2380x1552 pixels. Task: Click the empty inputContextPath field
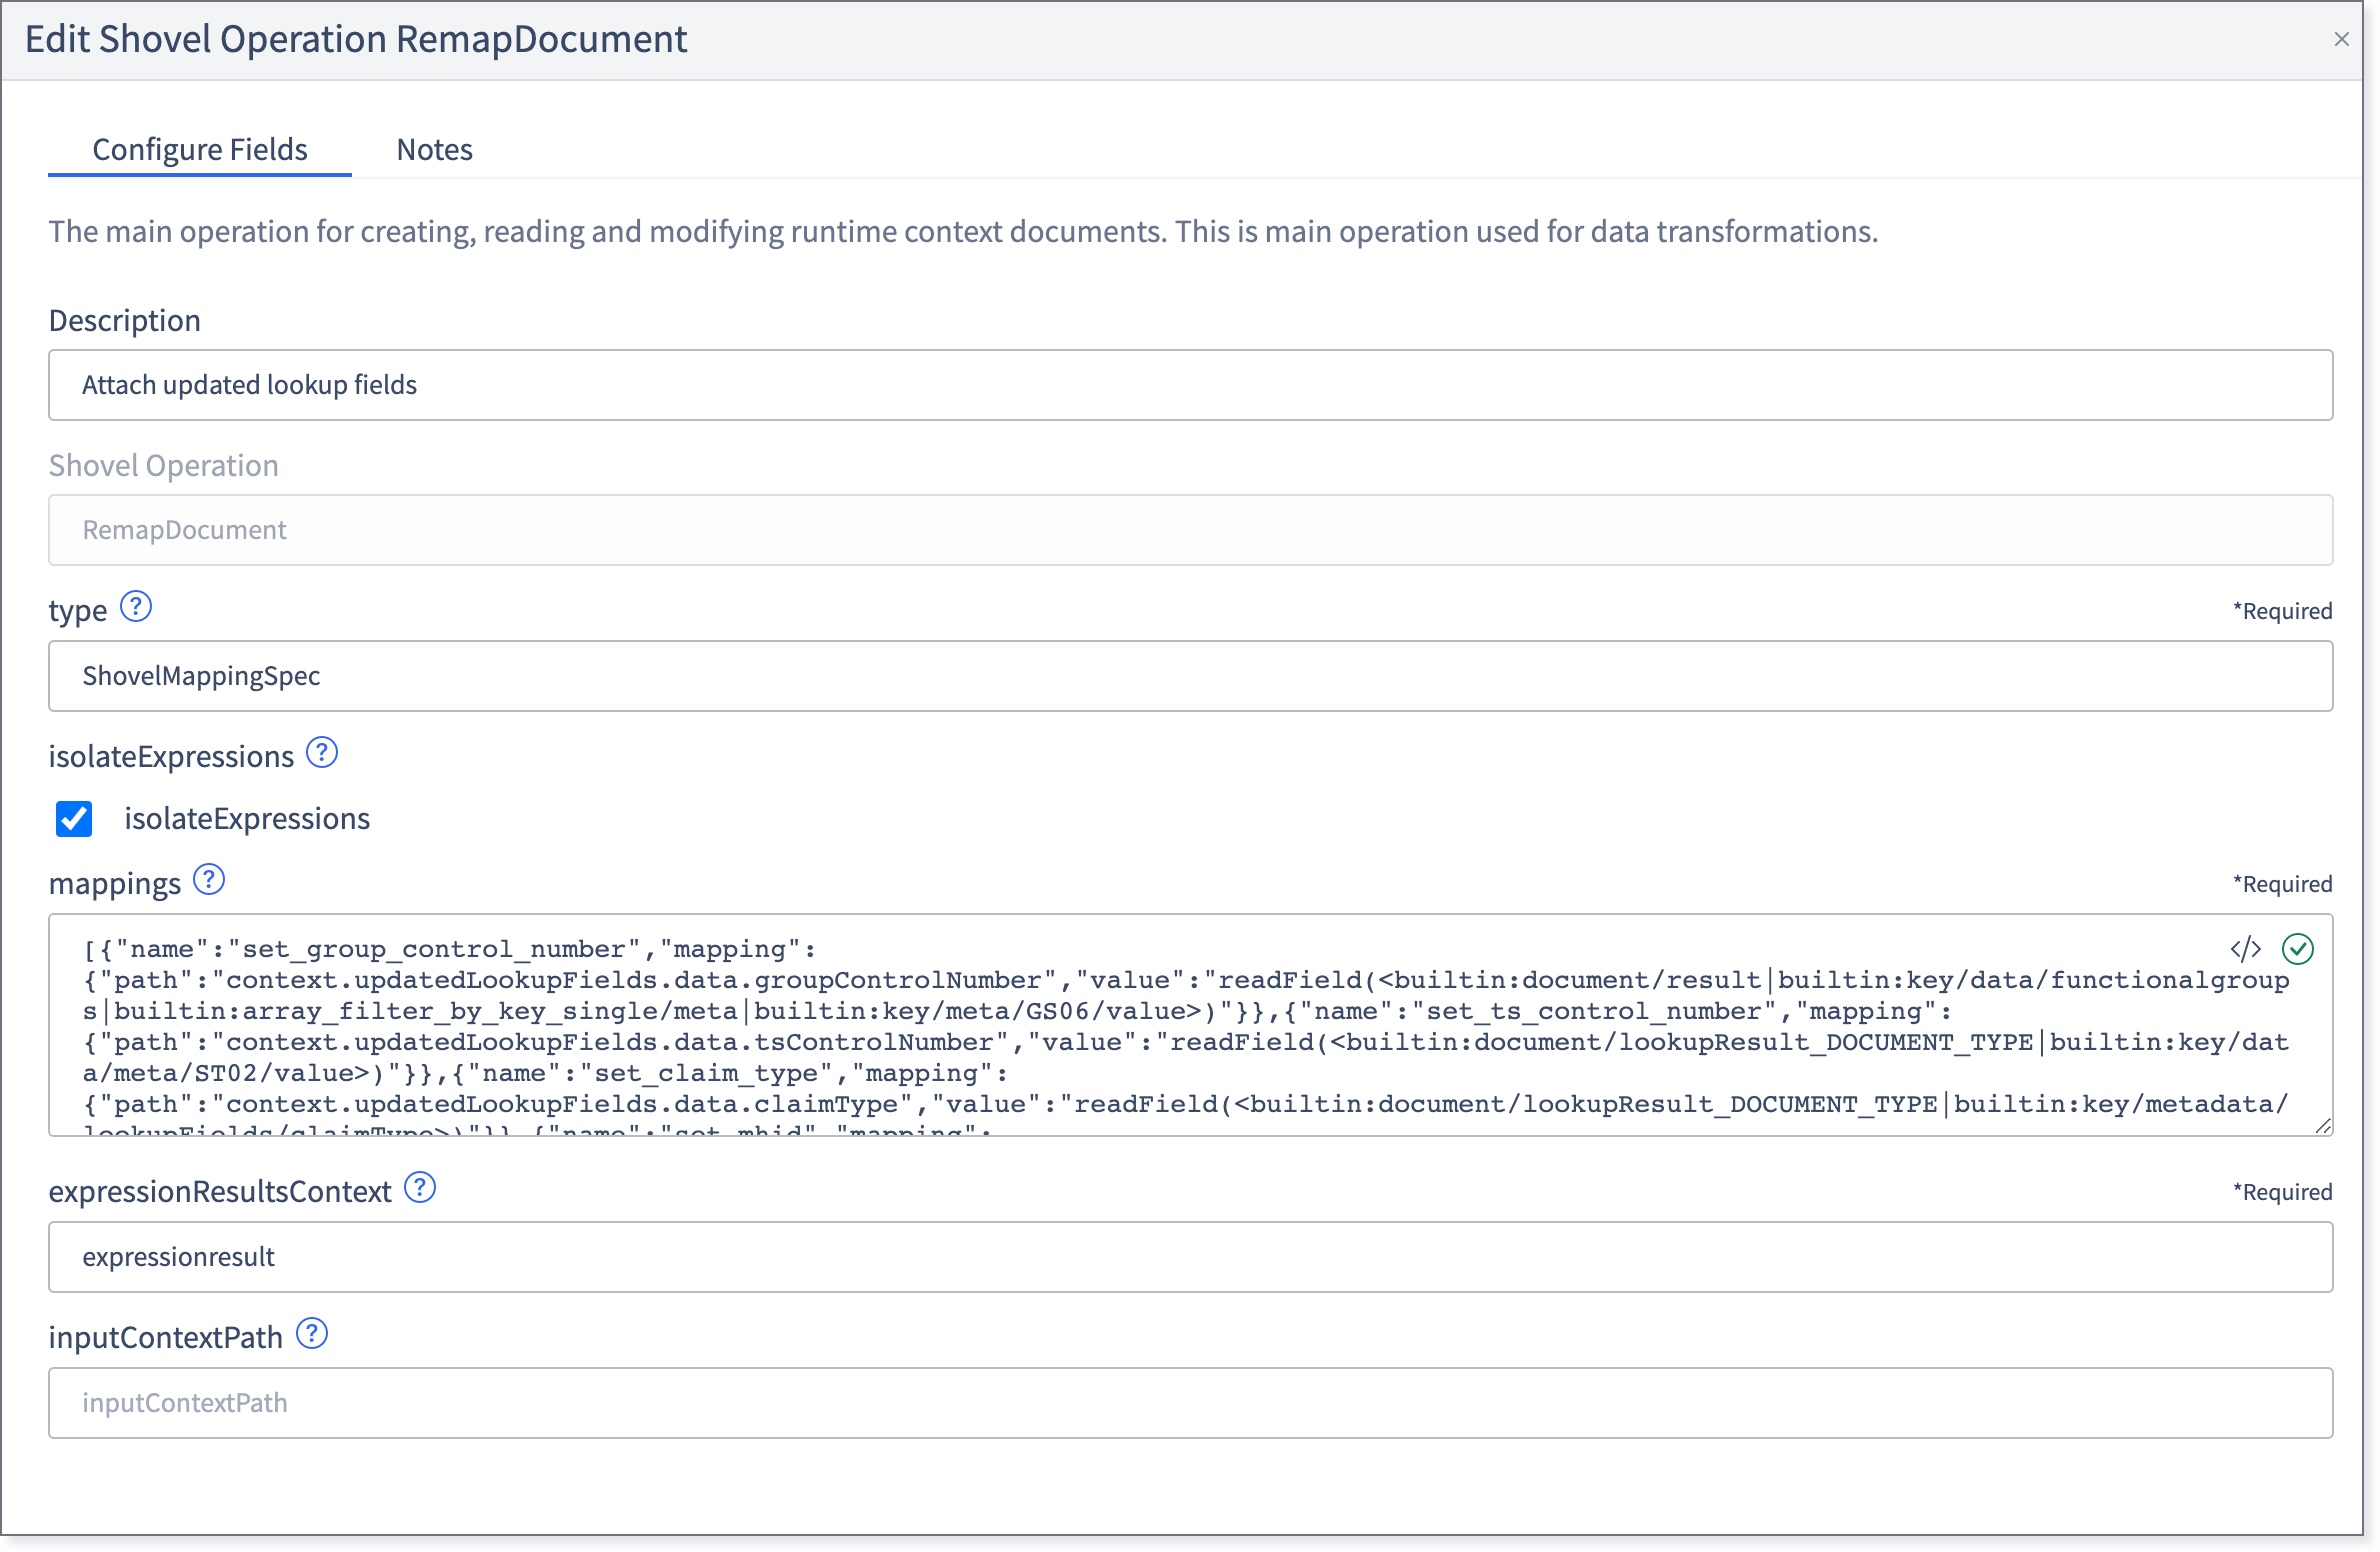tap(1191, 1403)
